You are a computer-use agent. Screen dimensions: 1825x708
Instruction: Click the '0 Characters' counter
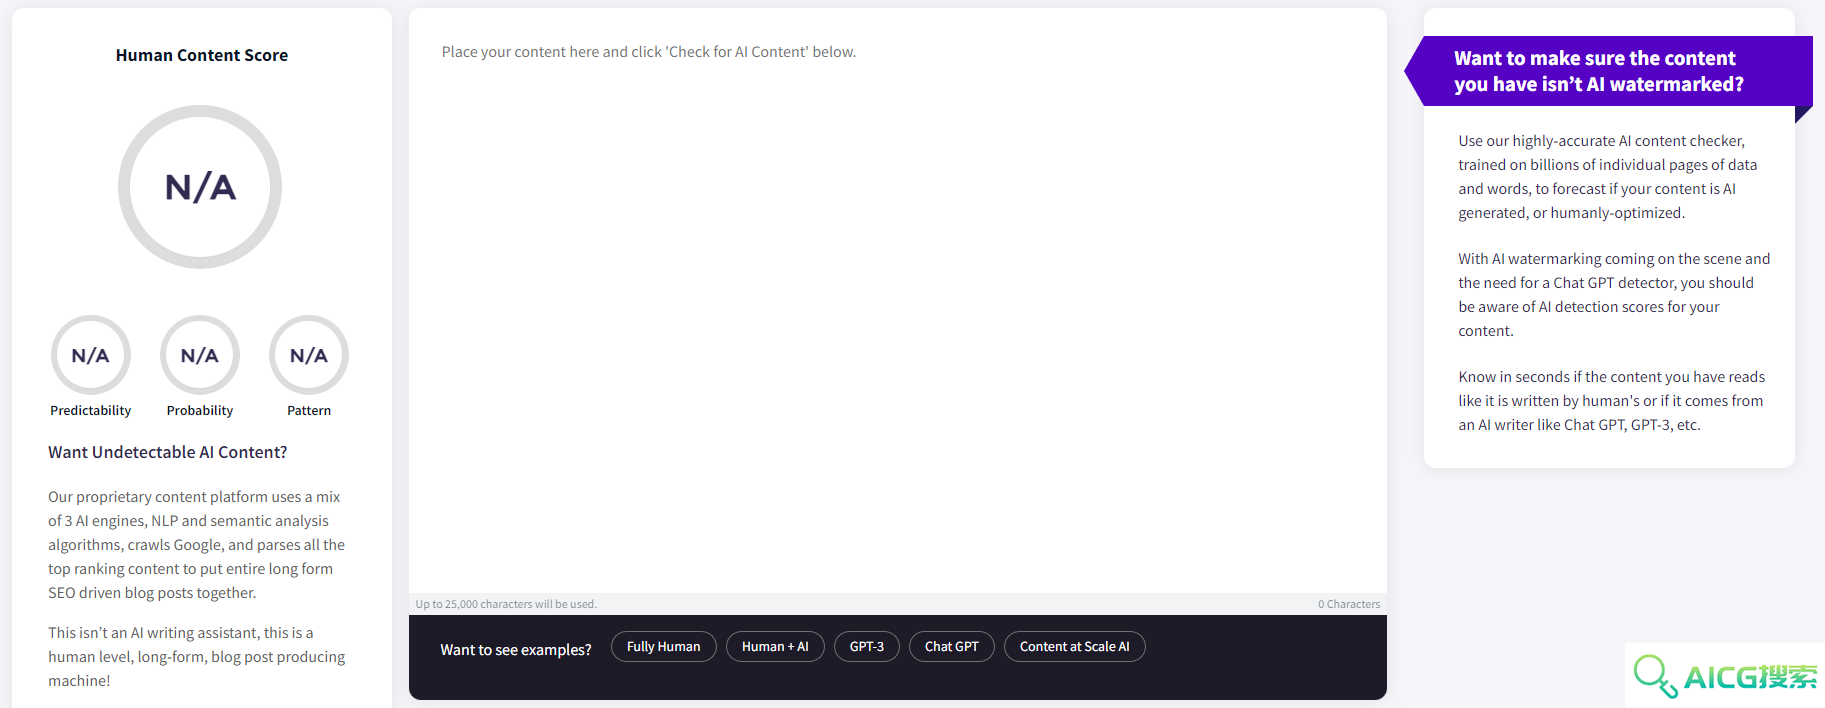pos(1348,604)
